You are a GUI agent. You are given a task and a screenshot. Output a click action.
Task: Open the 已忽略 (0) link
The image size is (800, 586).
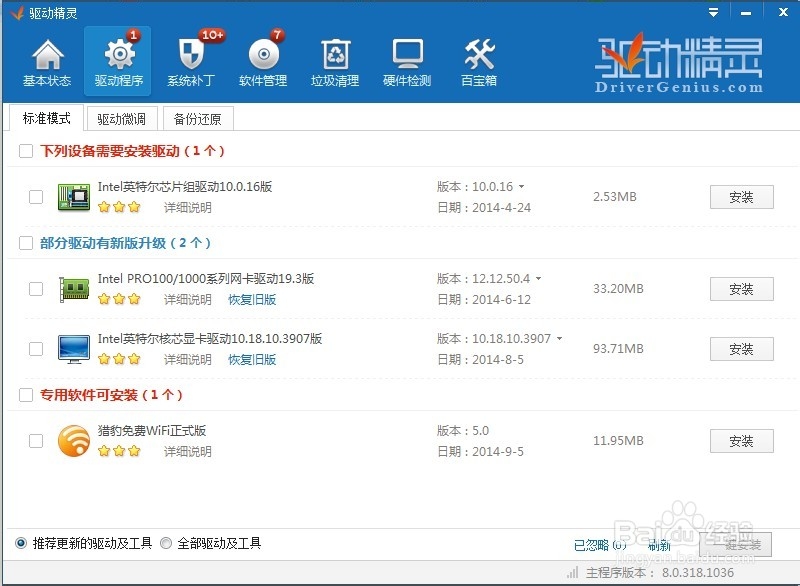click(x=600, y=545)
